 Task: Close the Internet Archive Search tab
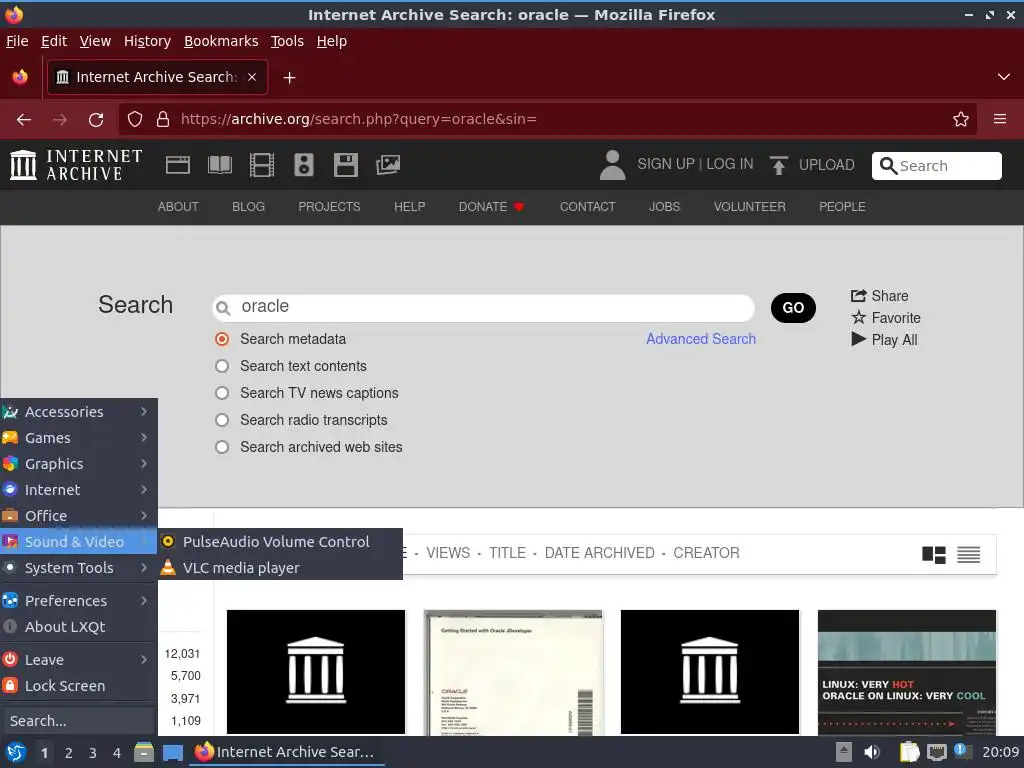pyautogui.click(x=251, y=77)
